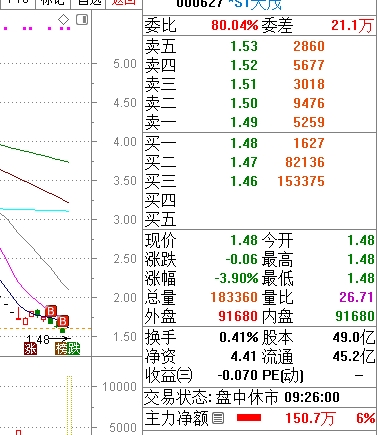Image resolution: width=377 pixels, height=435 pixels.
Task: Open the 涨 badge under the chart
Action: 30,348
